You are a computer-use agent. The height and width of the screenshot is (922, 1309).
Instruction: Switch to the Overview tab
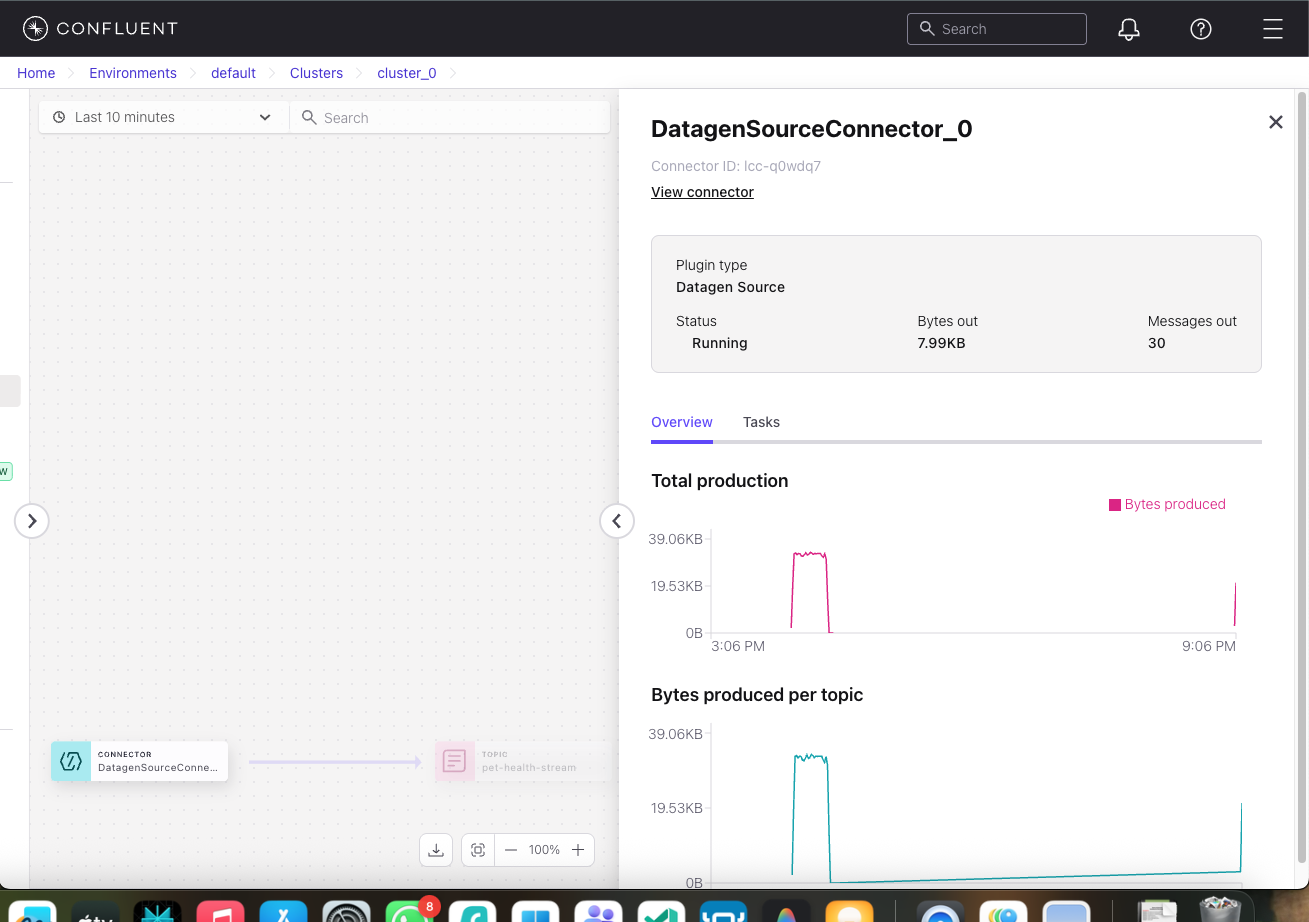[x=682, y=422]
